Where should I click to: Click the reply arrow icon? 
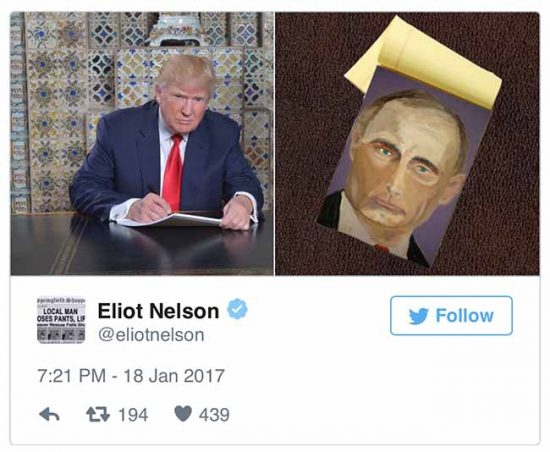pyautogui.click(x=49, y=414)
